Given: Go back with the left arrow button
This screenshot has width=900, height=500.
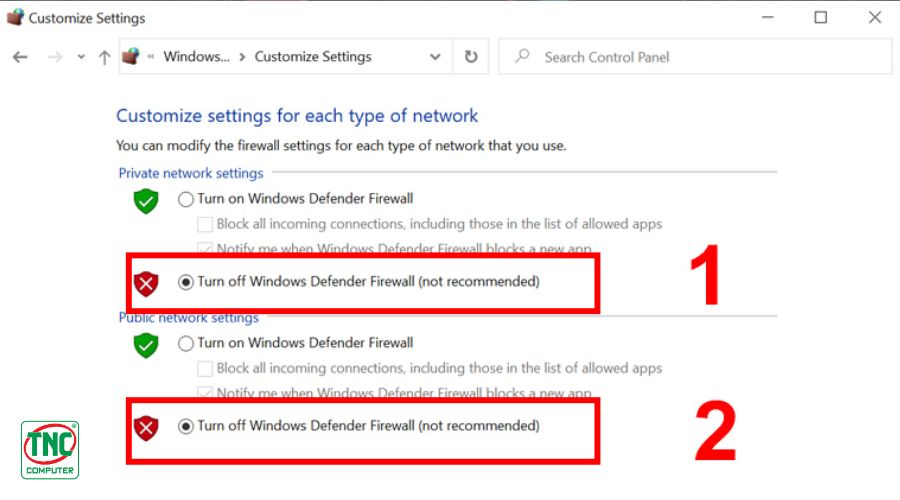Looking at the screenshot, I should click(20, 57).
